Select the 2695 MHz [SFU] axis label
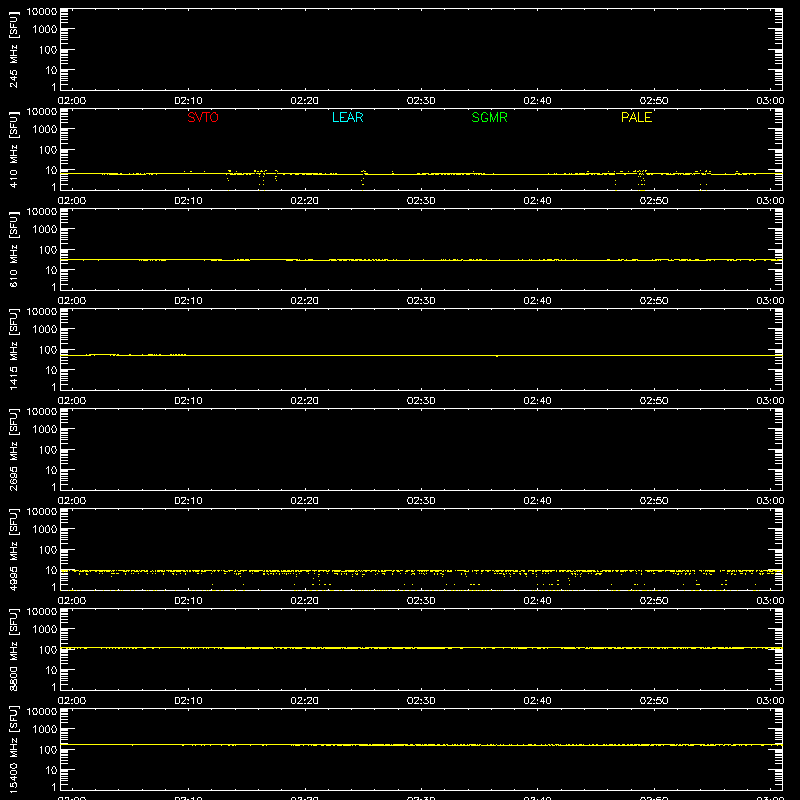 [x=13, y=449]
